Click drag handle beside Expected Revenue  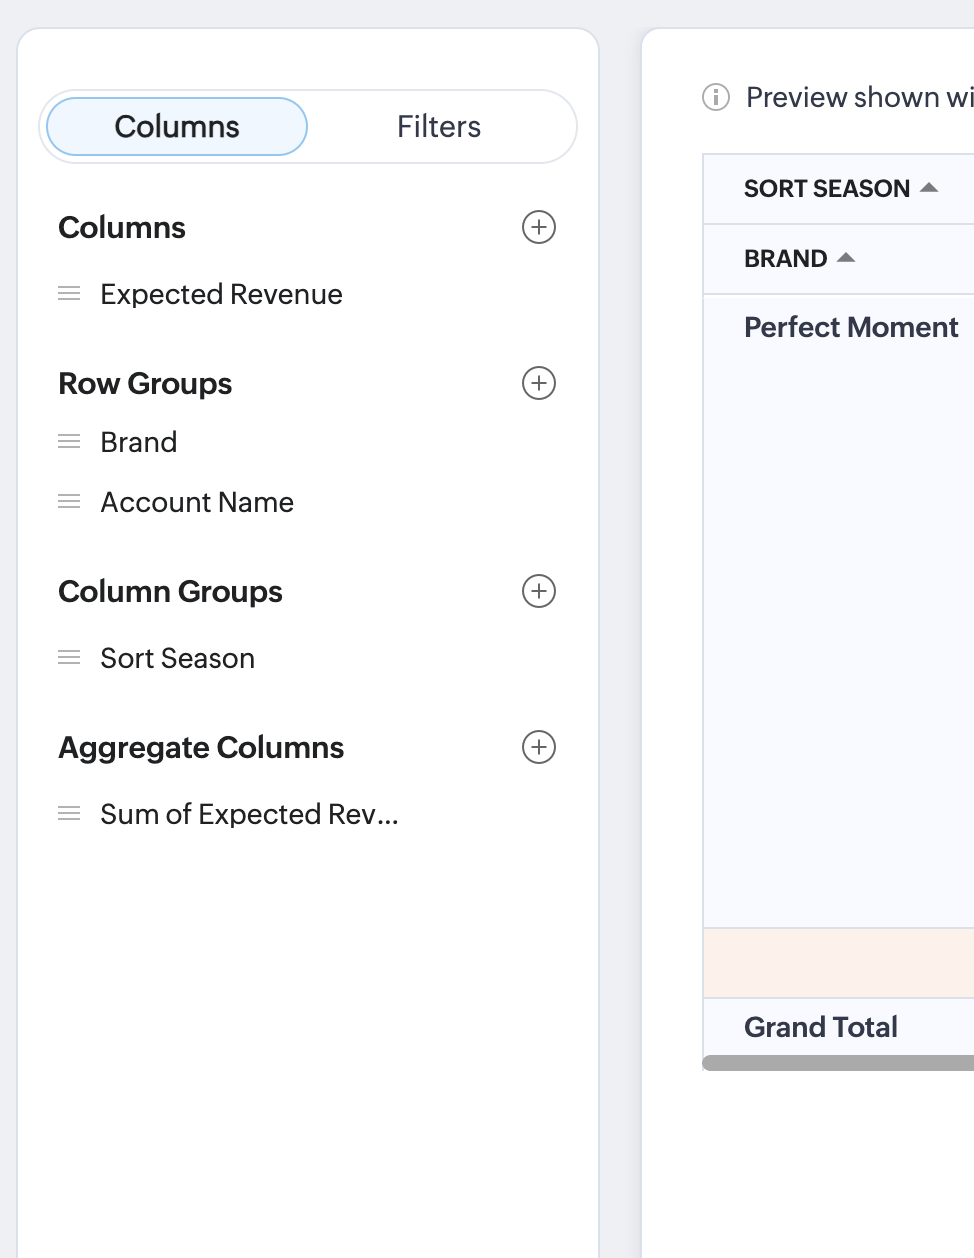click(x=69, y=294)
